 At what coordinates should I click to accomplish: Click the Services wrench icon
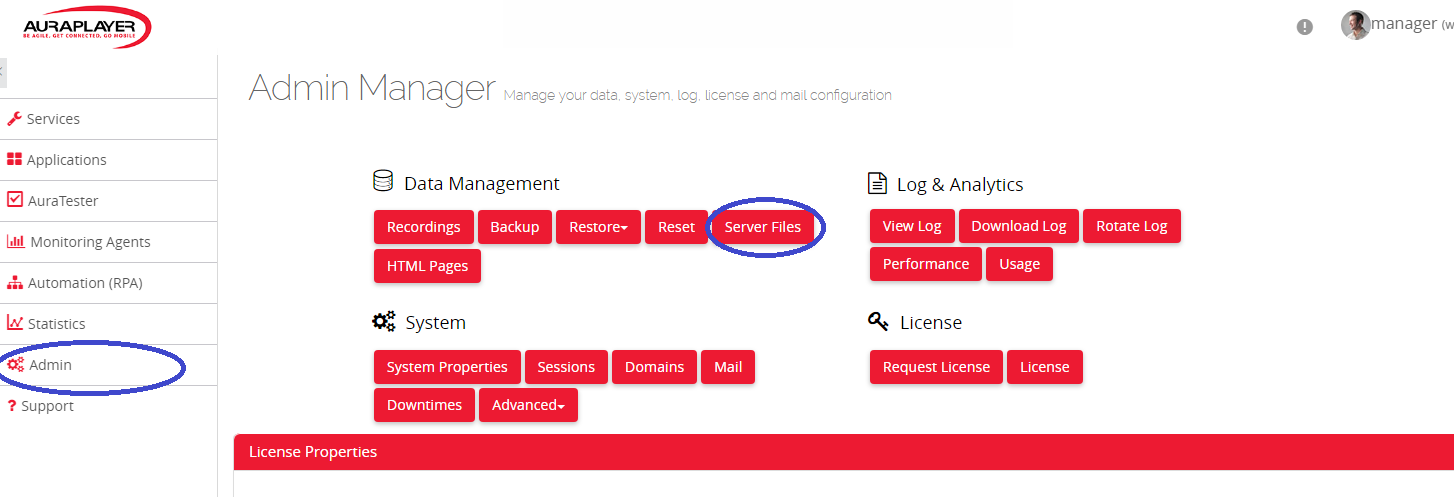click(x=14, y=119)
